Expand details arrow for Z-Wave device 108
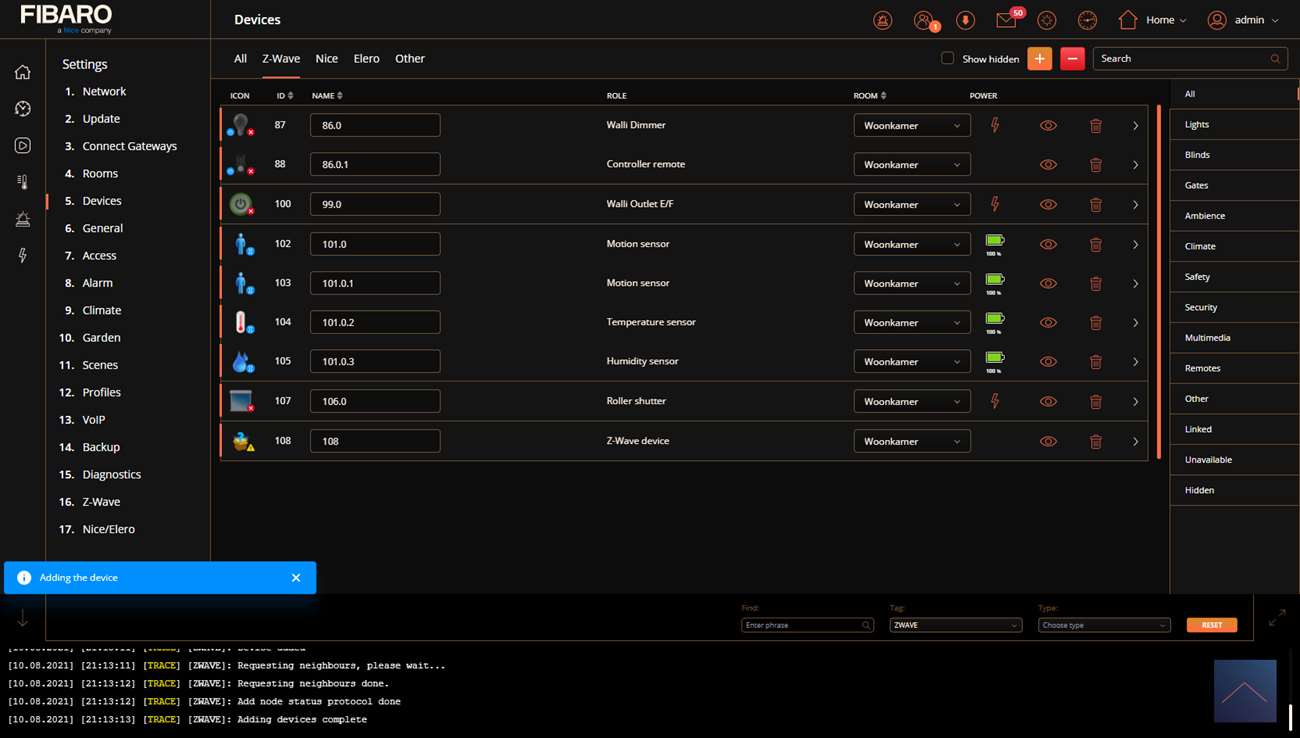Viewport: 1300px width, 738px height. coord(1135,441)
